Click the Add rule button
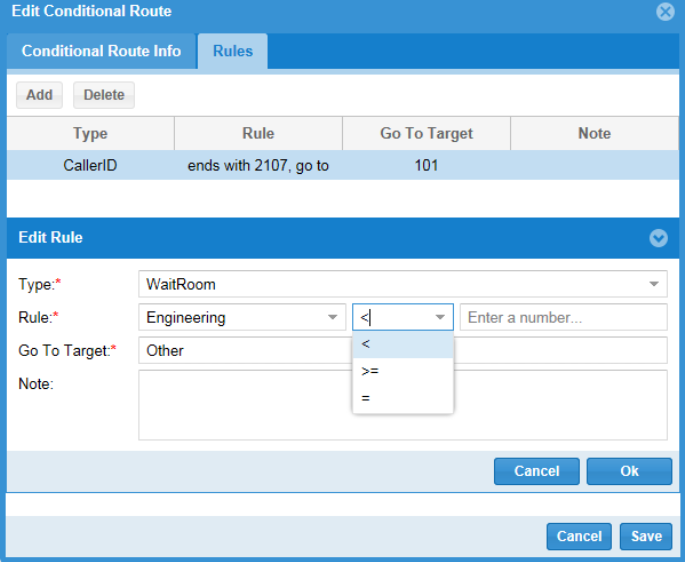The height and width of the screenshot is (563, 685). (39, 95)
